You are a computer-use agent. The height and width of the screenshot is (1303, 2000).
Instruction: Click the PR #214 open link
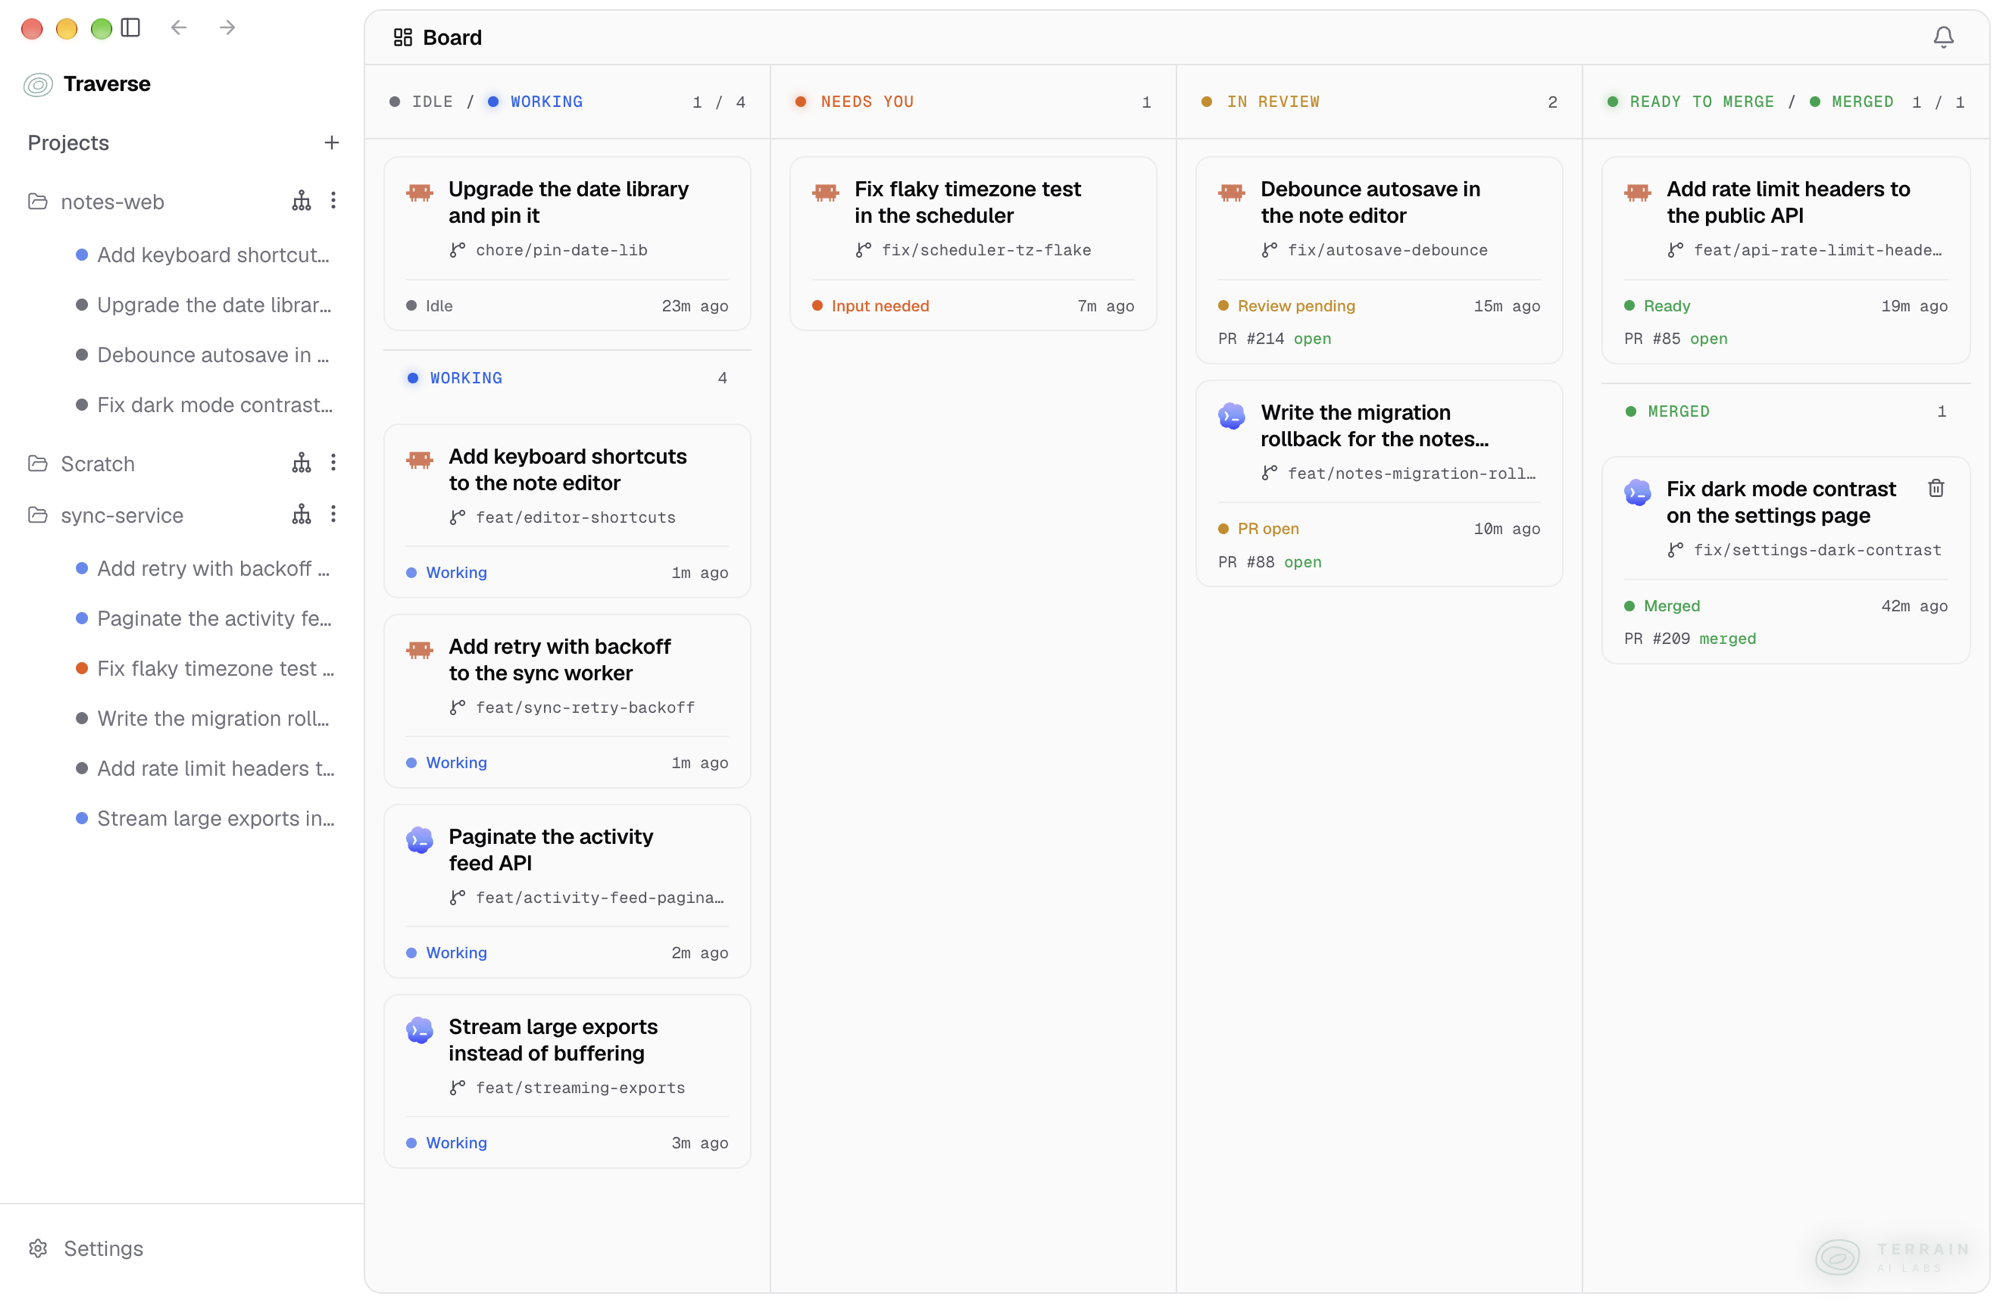tap(1274, 339)
